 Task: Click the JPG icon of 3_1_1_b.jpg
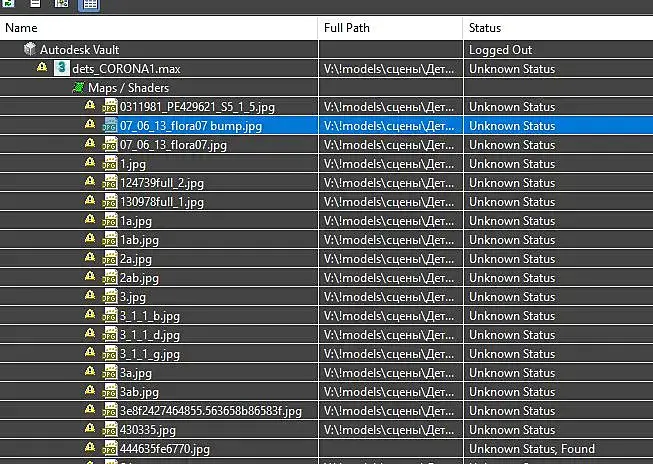110,316
